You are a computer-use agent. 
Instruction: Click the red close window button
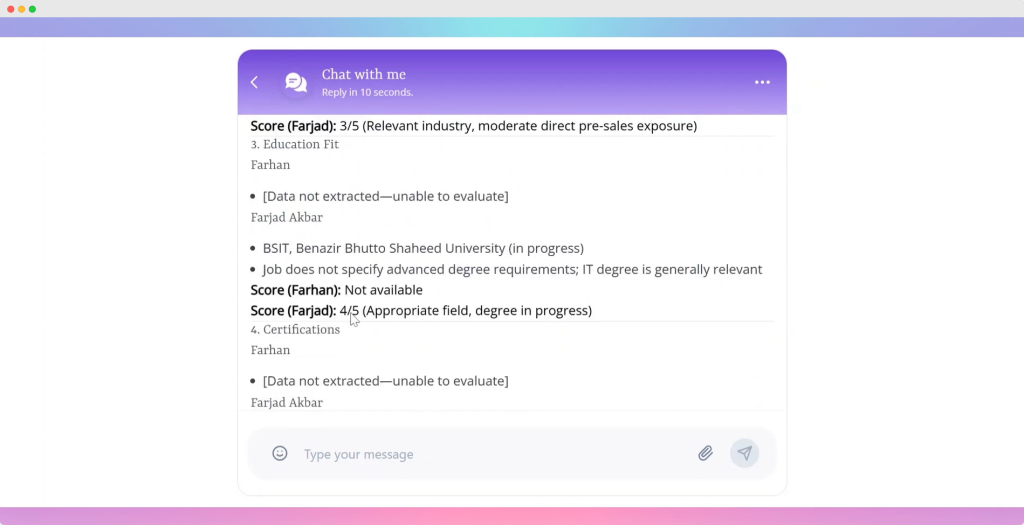(11, 8)
